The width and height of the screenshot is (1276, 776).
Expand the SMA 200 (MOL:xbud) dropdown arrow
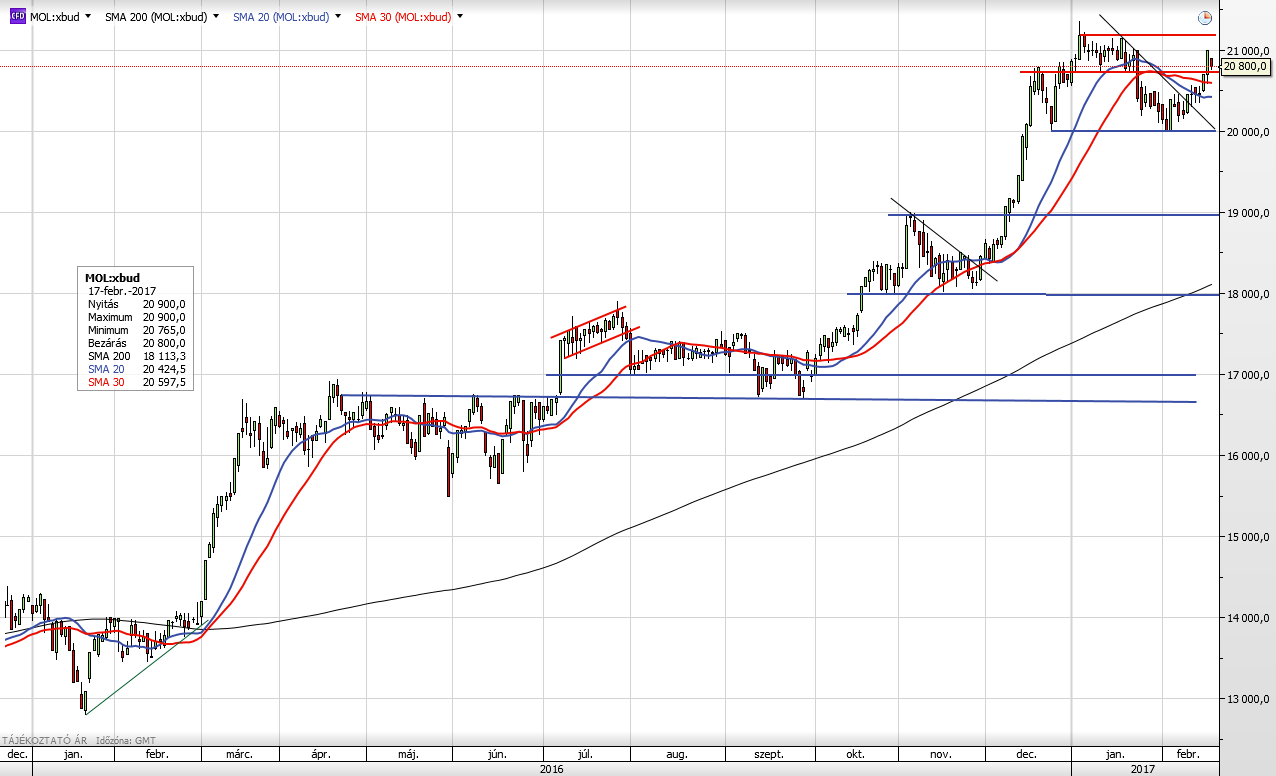(x=216, y=17)
